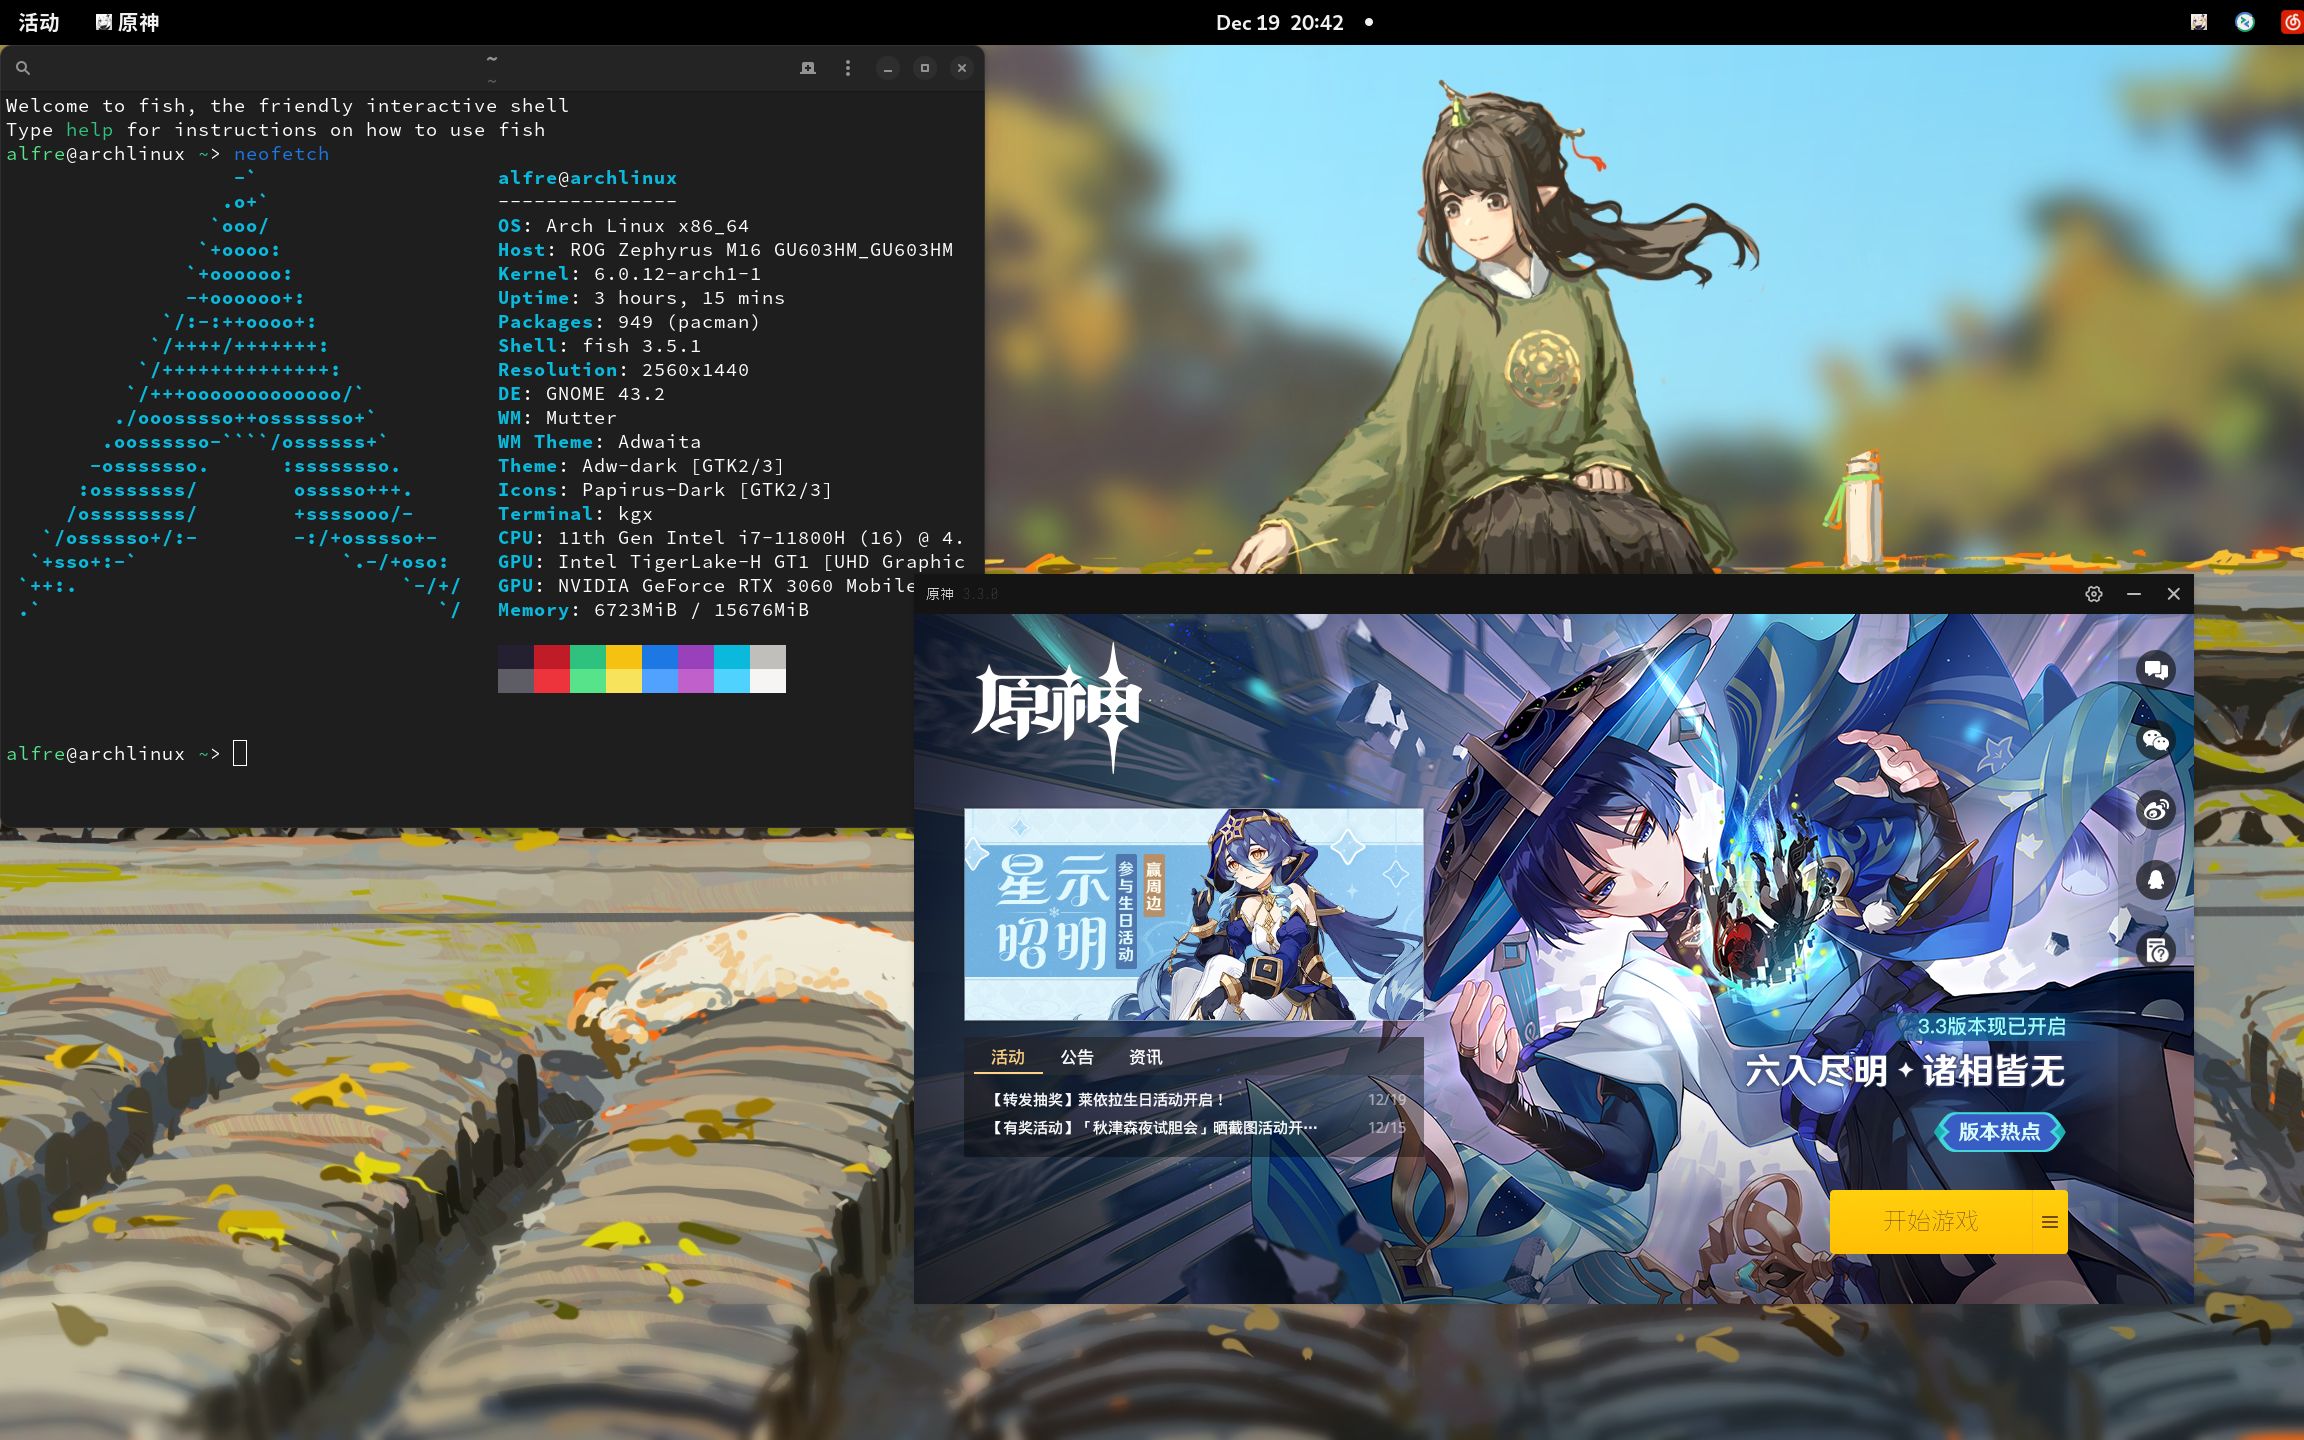
Task: Click the 原神 launcher window title text
Action: click(940, 594)
